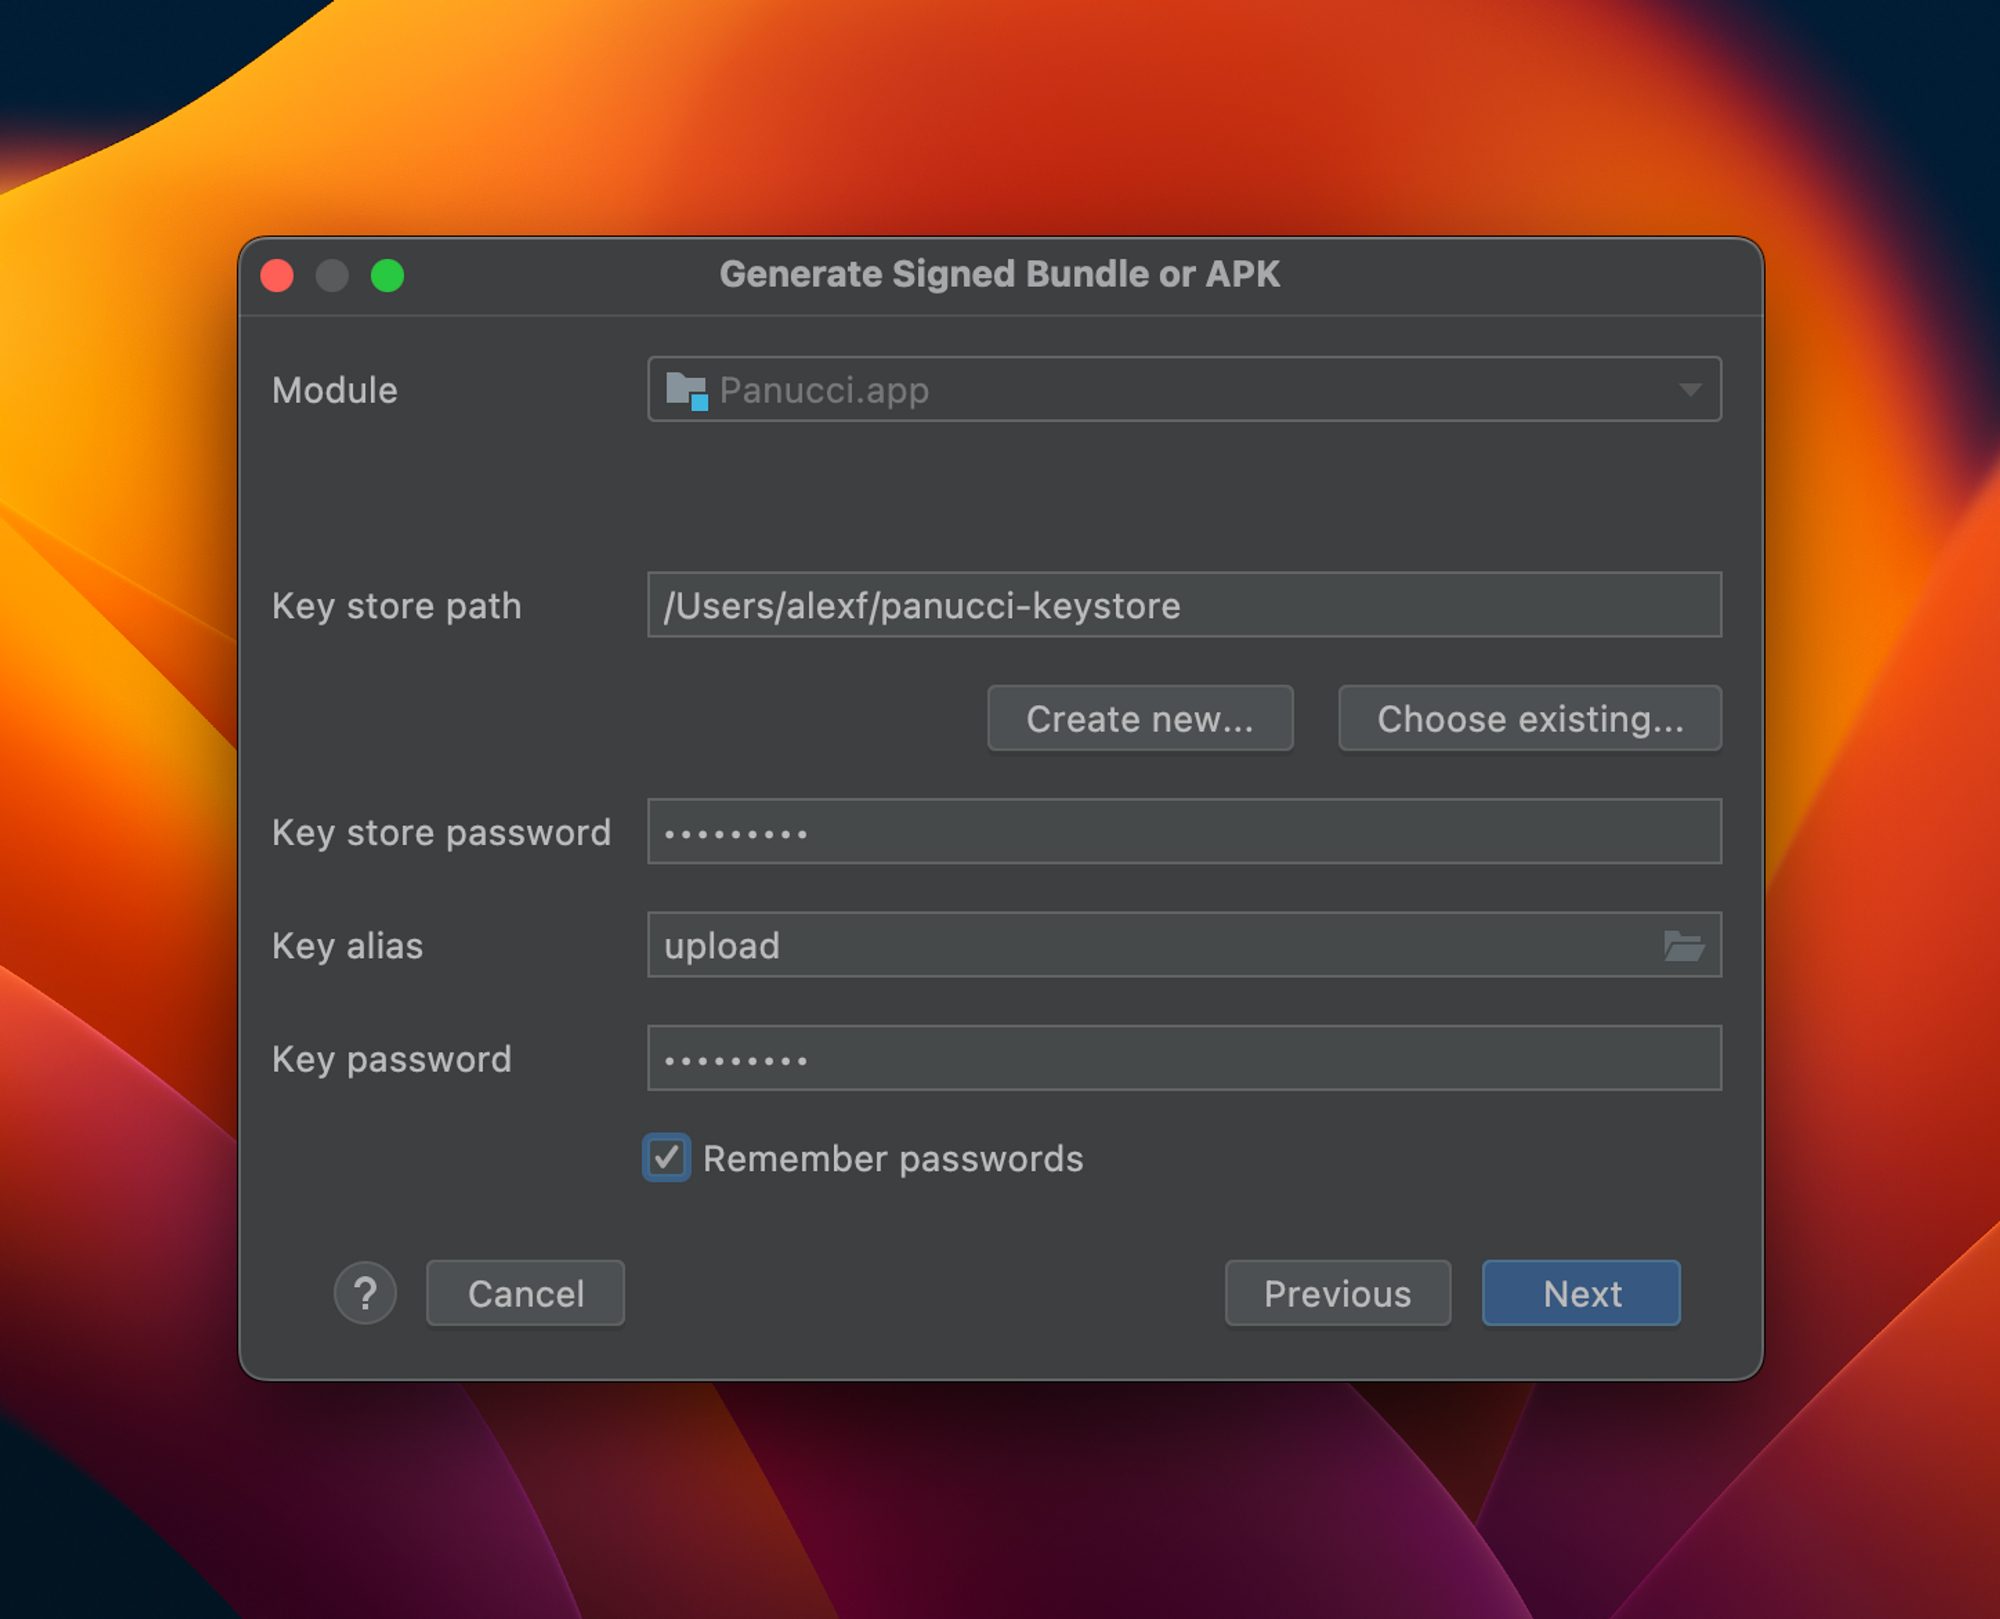Screen dimensions: 2000x1619
Task: Click the green zoom window button
Action: [388, 275]
